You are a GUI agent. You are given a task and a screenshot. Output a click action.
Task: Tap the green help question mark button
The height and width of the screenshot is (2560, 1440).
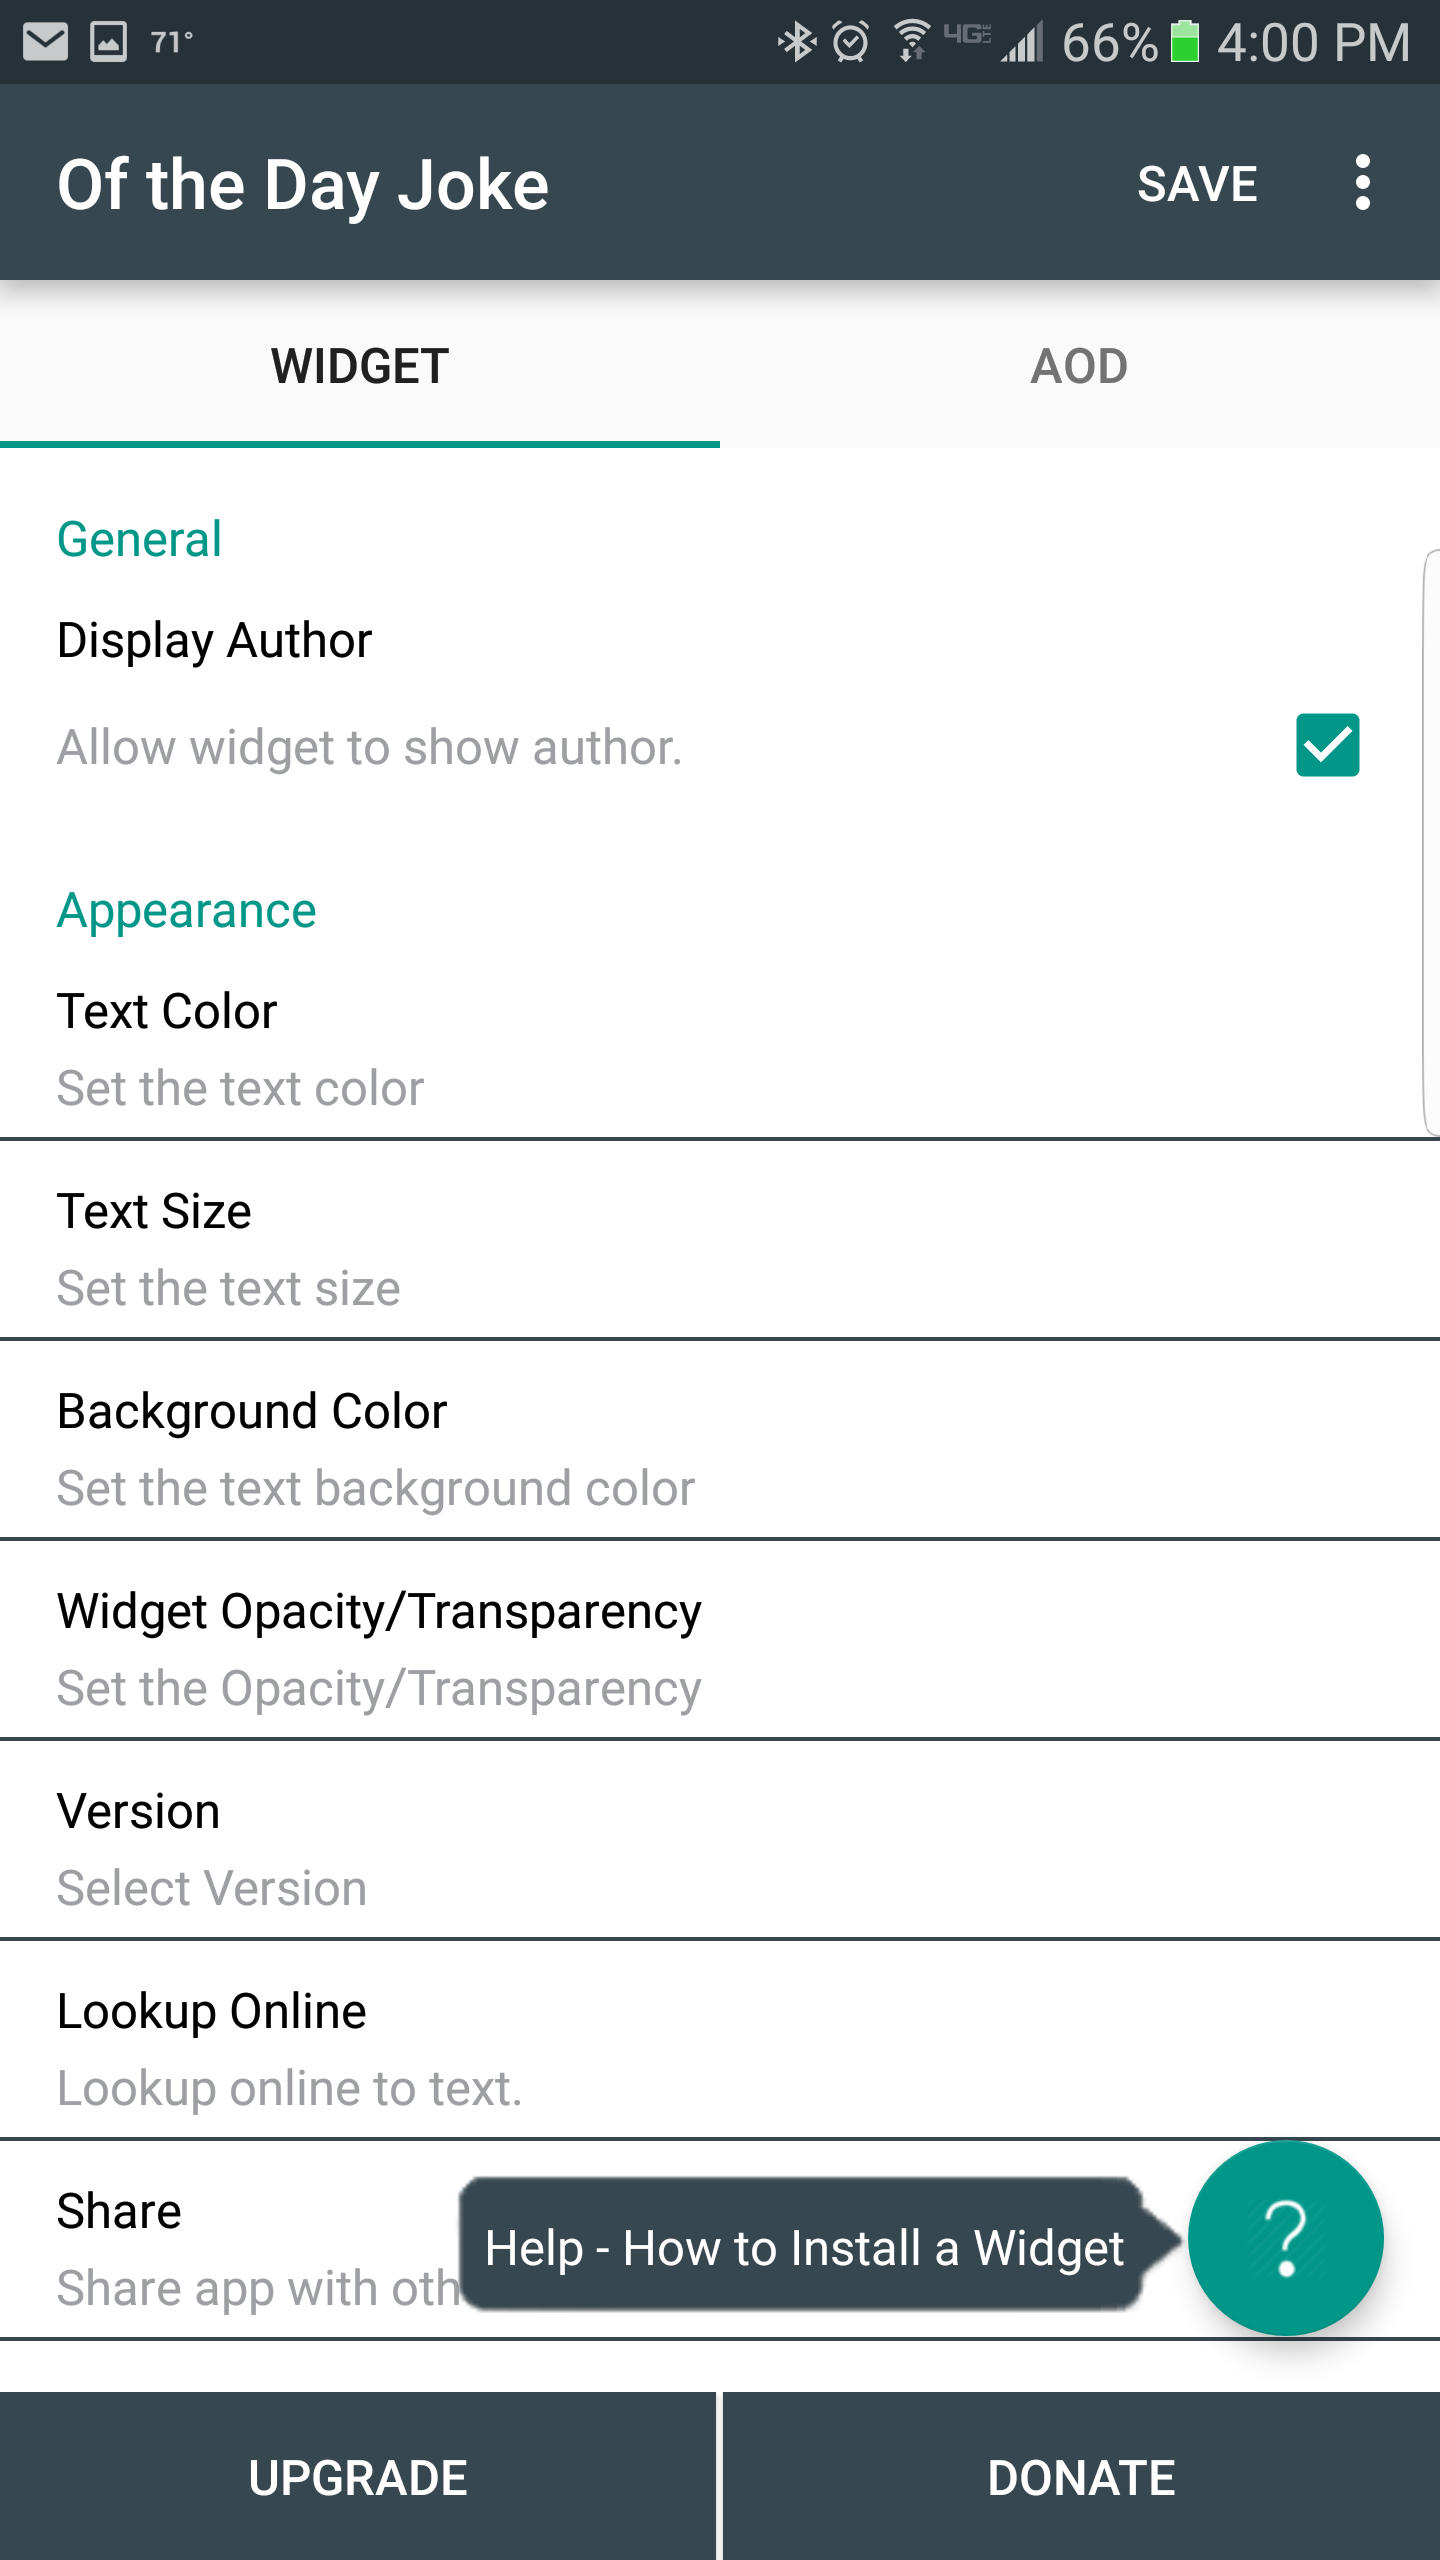pos(1286,2238)
